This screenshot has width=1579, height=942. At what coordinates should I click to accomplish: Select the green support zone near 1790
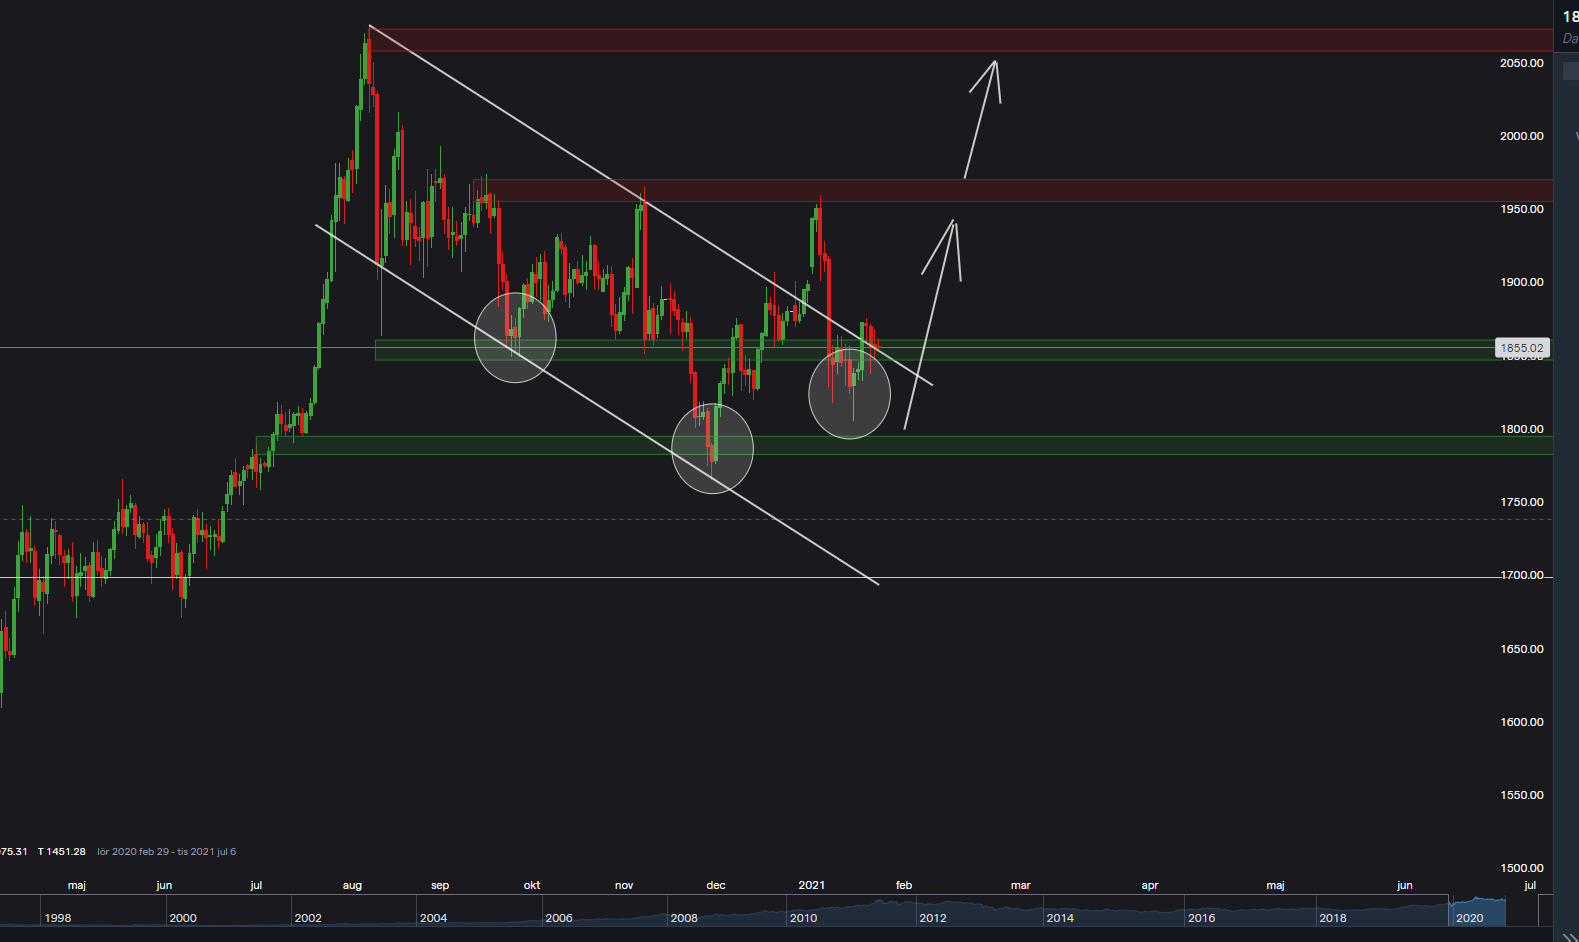click(x=904, y=445)
